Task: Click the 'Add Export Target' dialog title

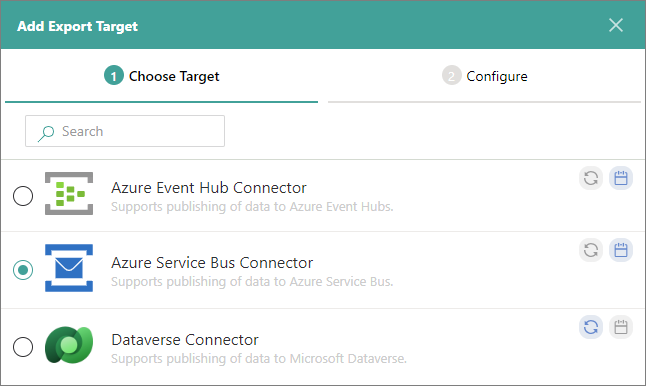Action: [77, 26]
